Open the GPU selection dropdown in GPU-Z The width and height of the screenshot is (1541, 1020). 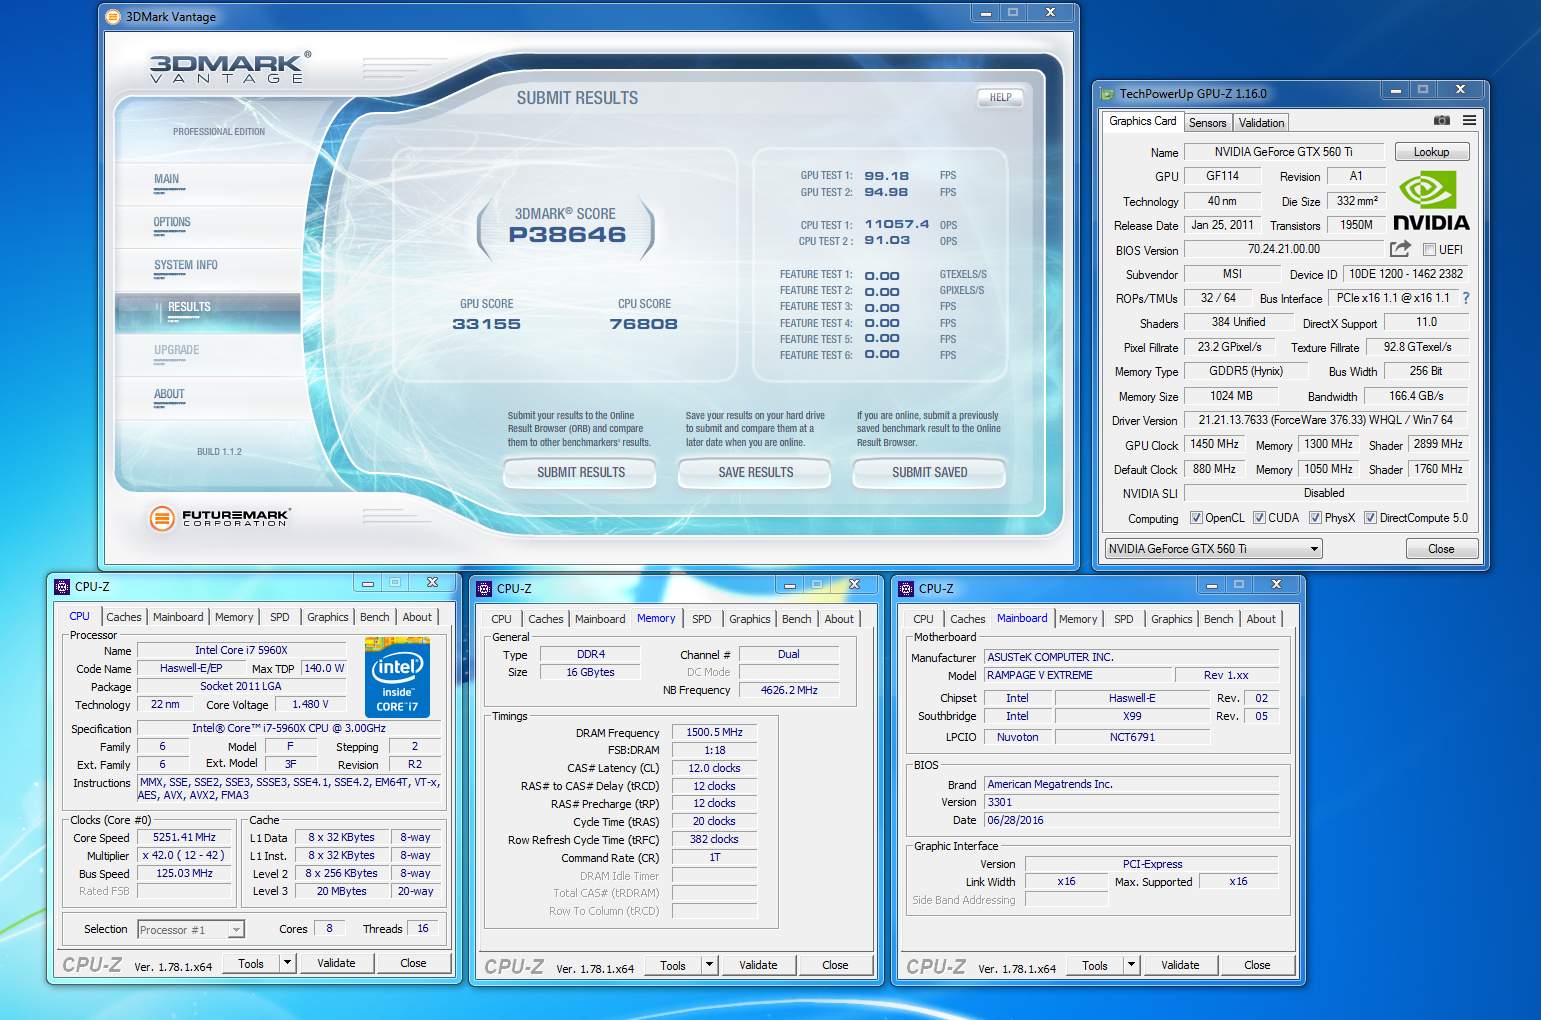coord(1213,548)
